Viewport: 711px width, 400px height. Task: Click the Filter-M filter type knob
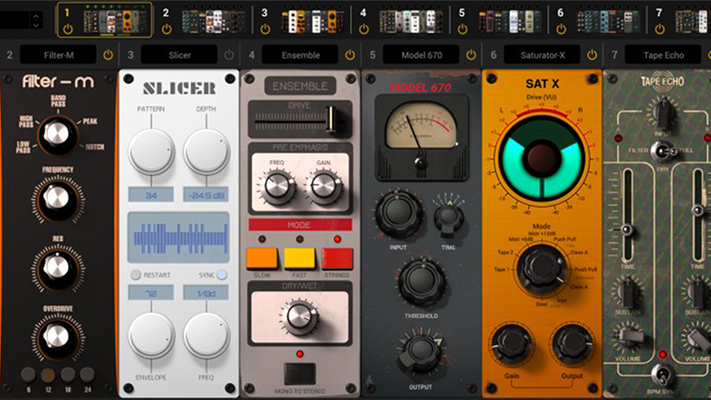pos(57,134)
